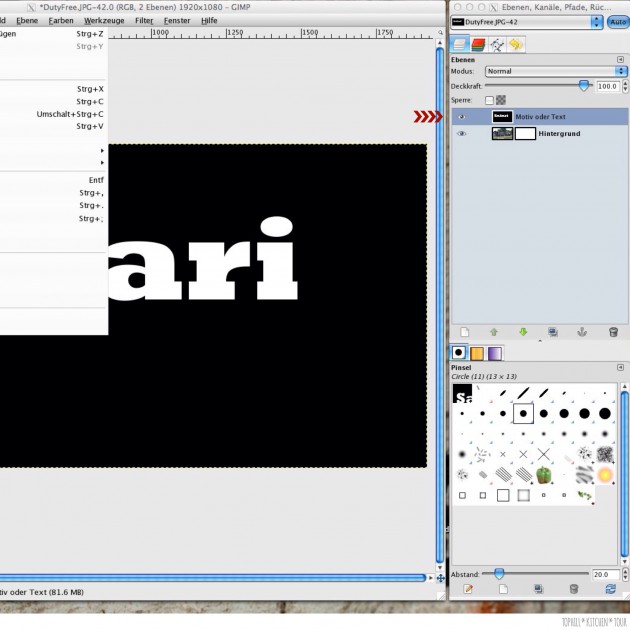Click the Deckkraft value stepper arrows
The height and width of the screenshot is (630, 630).
click(625, 86)
